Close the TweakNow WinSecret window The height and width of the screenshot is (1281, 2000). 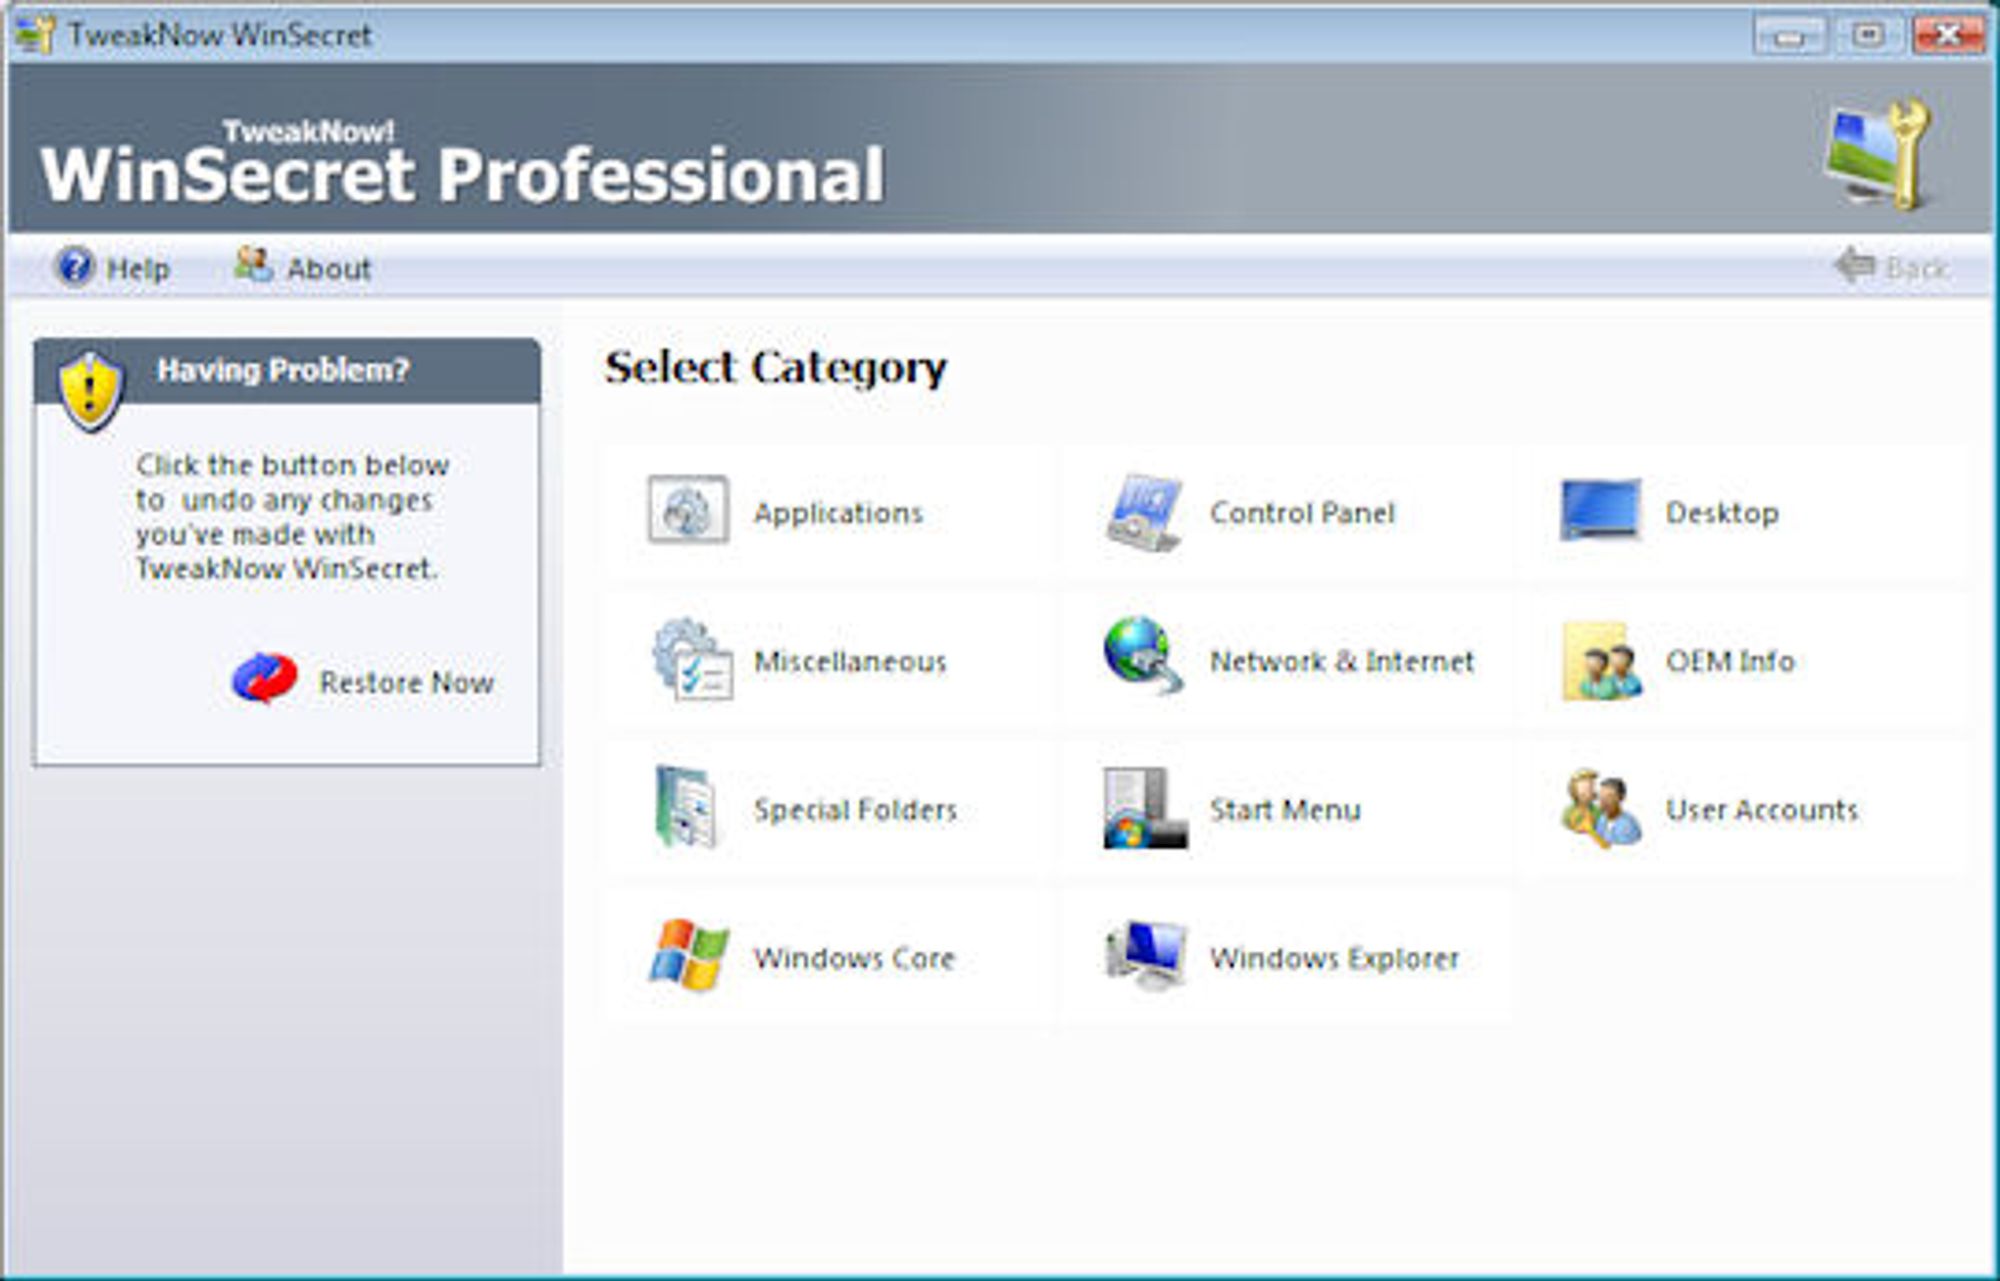1948,35
